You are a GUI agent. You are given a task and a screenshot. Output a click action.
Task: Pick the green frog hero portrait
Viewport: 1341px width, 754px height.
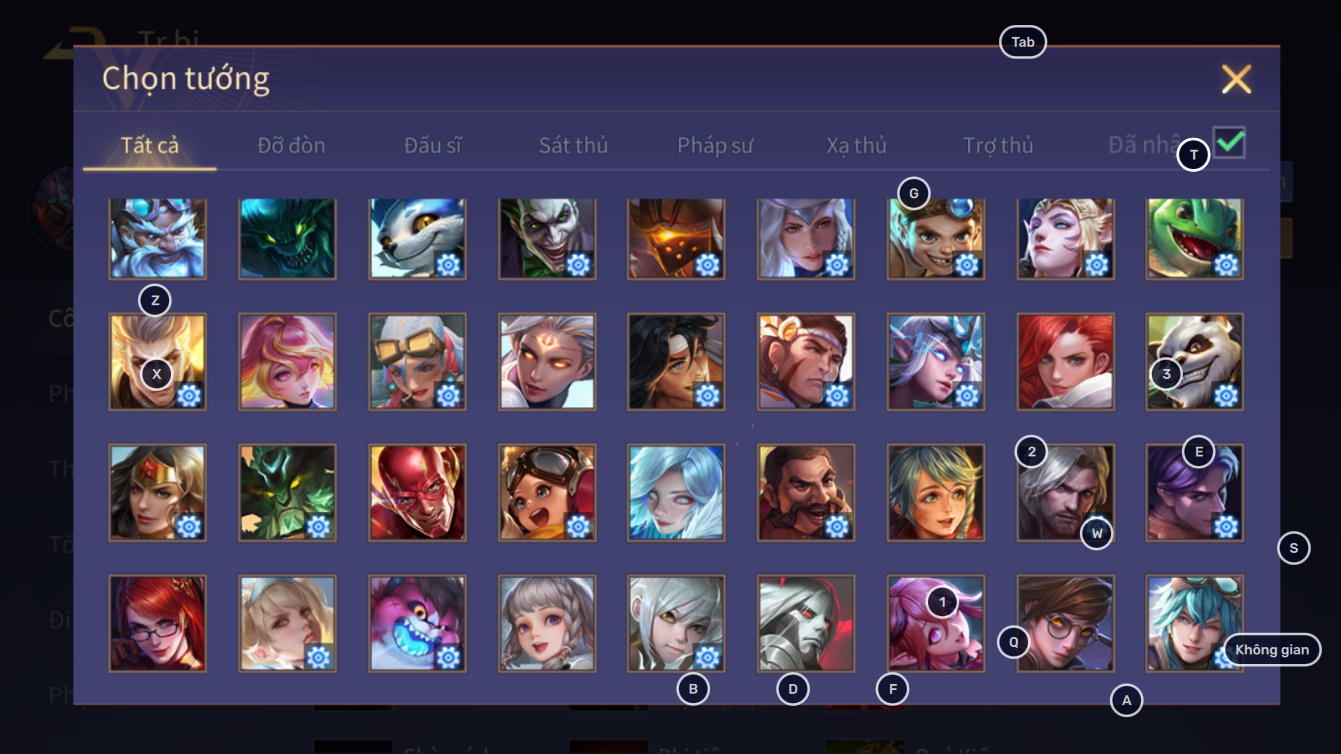pyautogui.click(x=1195, y=236)
